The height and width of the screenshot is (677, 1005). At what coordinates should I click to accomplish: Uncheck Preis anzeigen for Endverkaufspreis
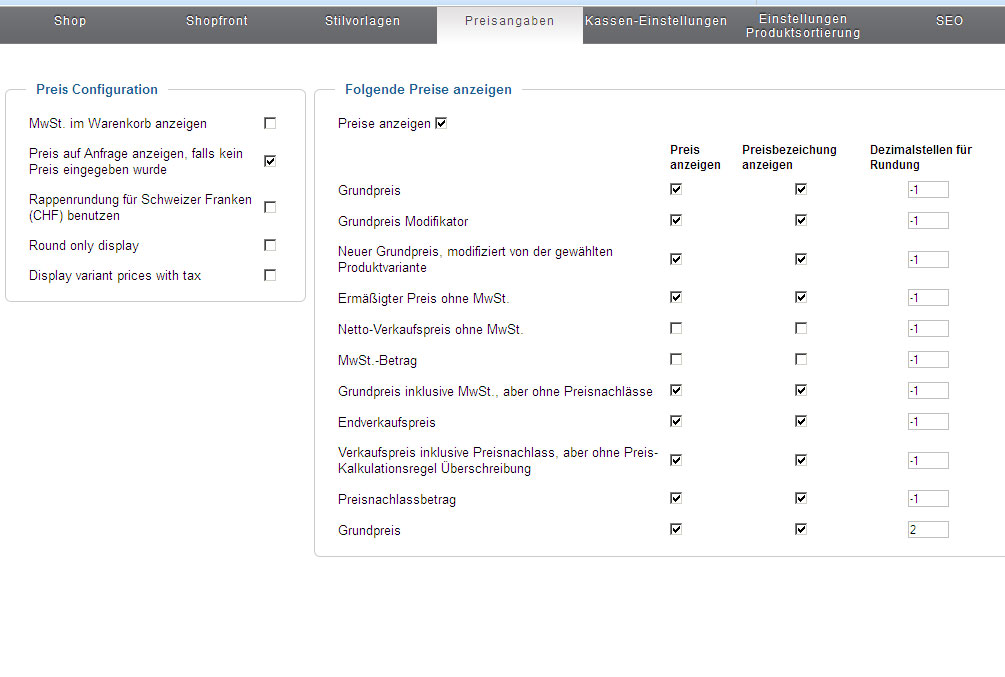pyautogui.click(x=676, y=421)
